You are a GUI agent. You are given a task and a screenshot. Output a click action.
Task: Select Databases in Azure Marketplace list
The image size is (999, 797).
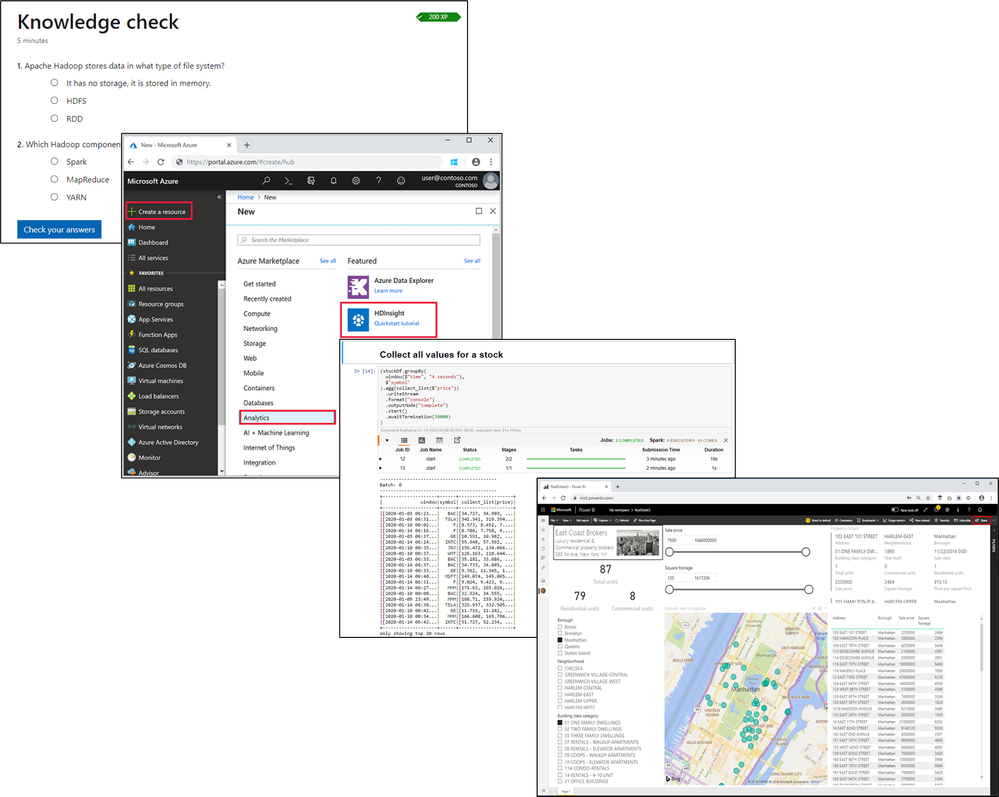point(258,403)
